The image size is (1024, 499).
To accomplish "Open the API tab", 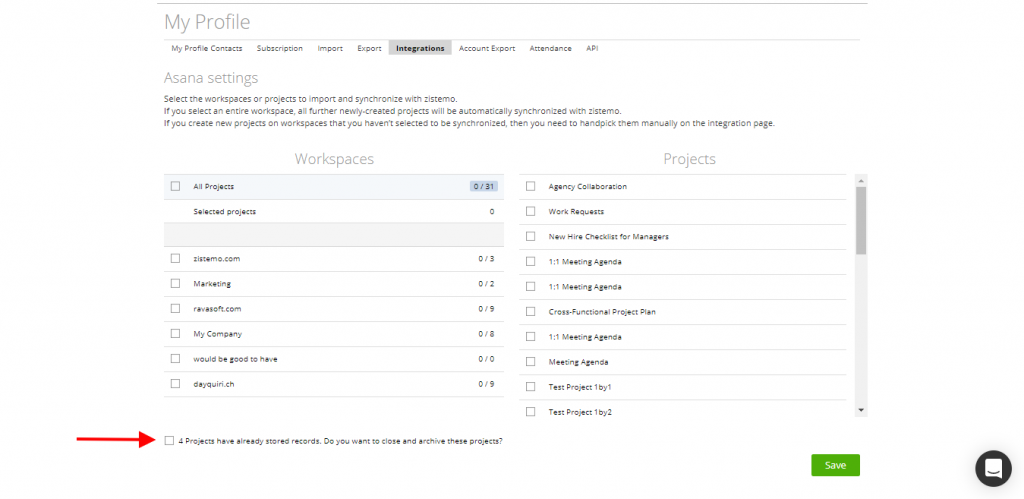I will [x=592, y=48].
